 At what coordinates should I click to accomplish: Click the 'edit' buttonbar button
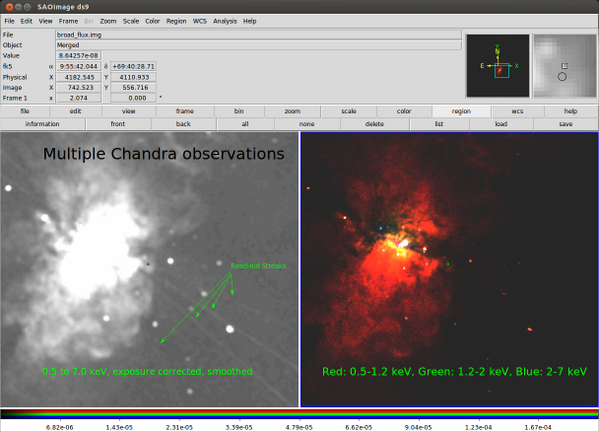[x=76, y=111]
